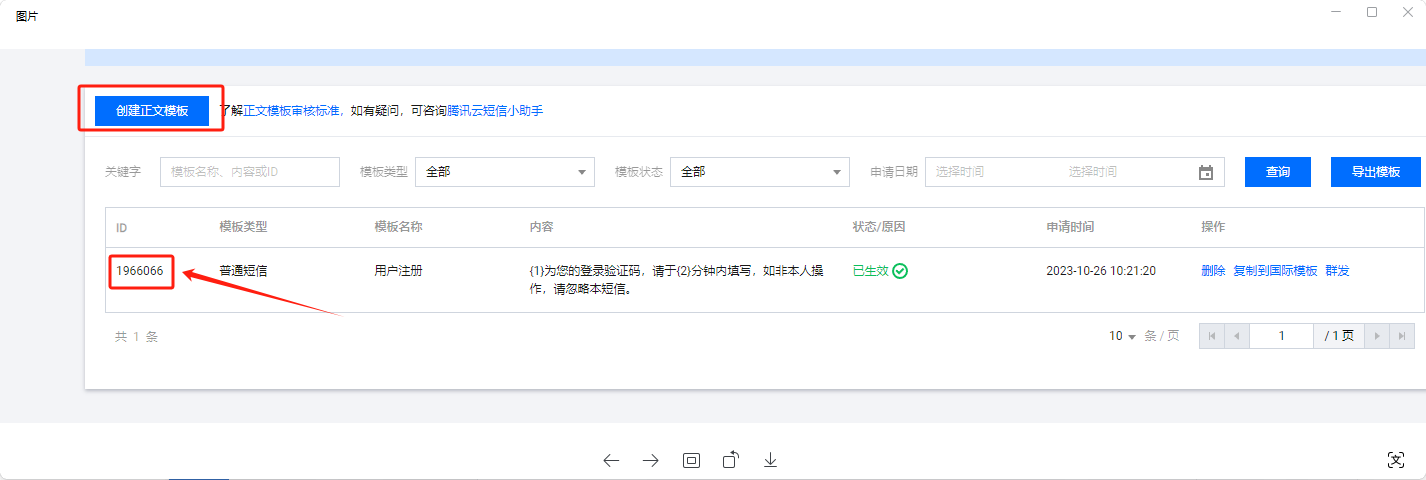Jump to the last page of the table
This screenshot has height=480, width=1426.
click(1403, 336)
